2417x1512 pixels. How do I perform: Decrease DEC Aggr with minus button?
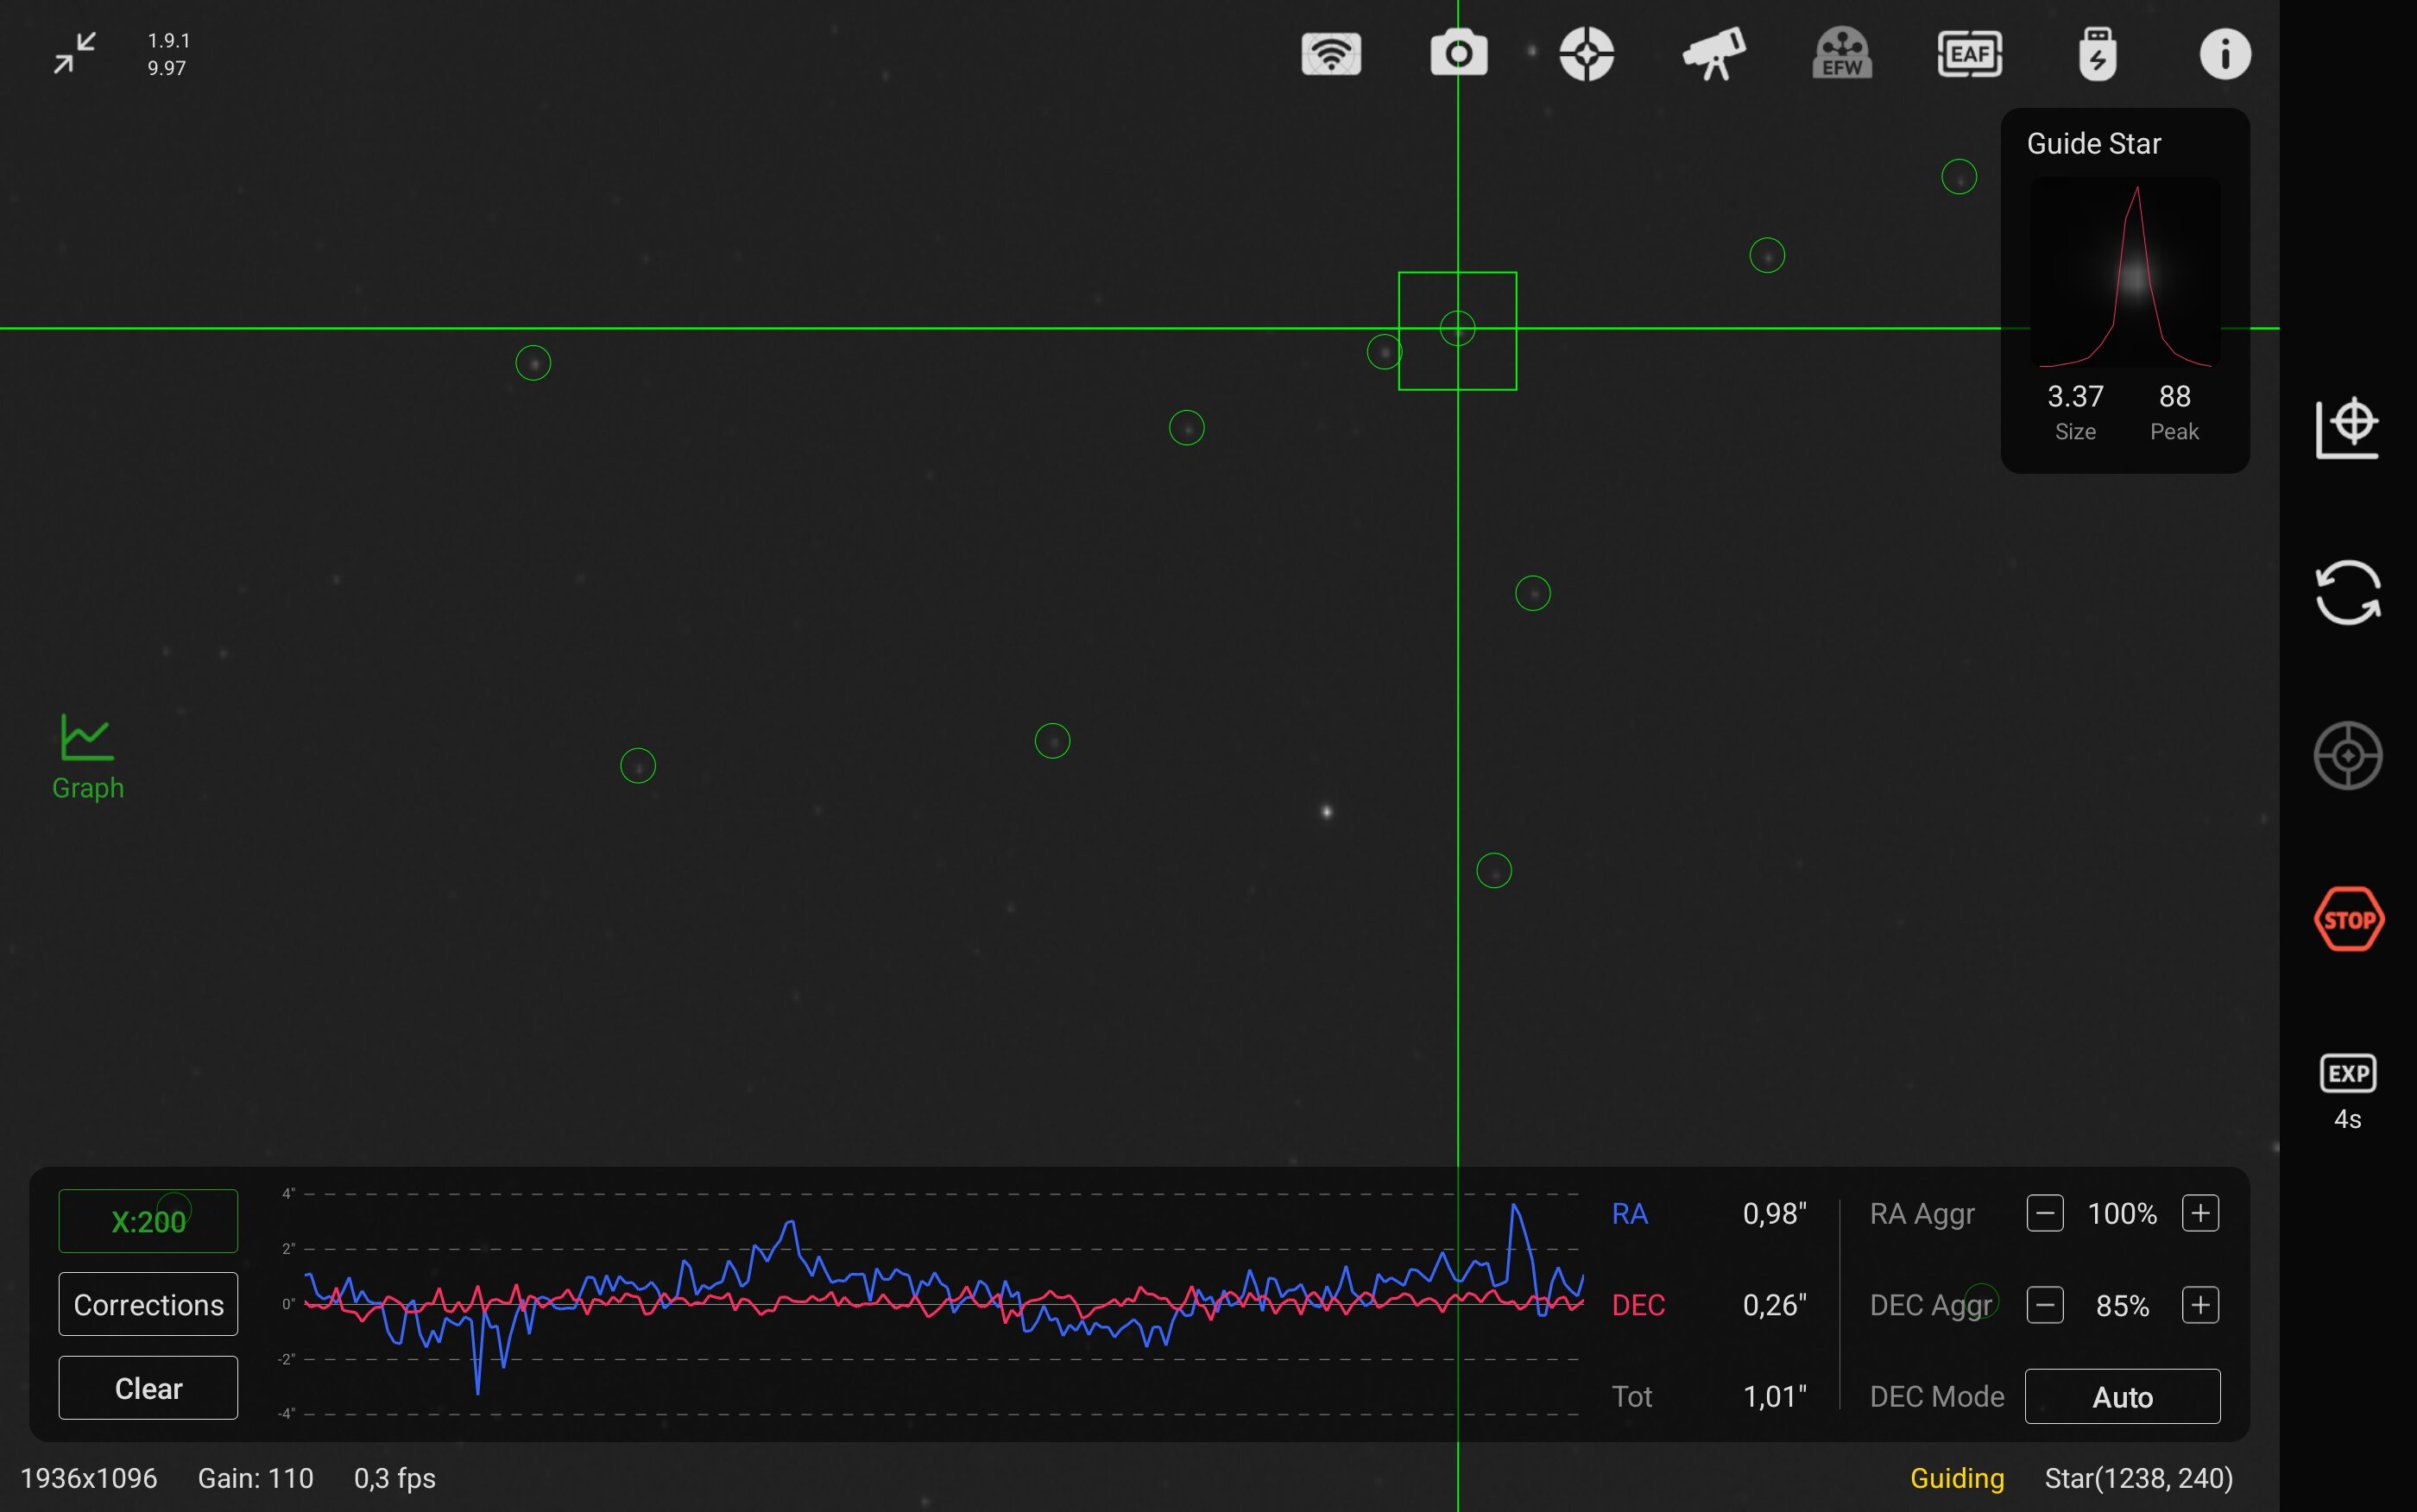(x=2044, y=1305)
